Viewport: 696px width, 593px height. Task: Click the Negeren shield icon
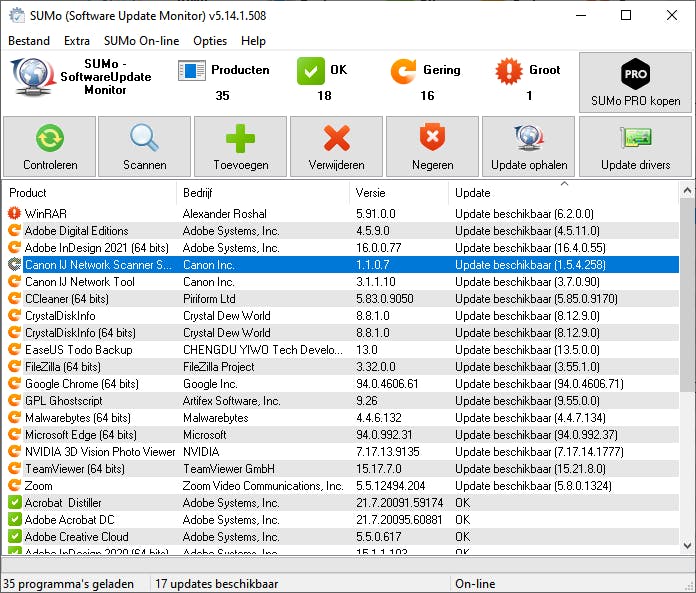[432, 137]
